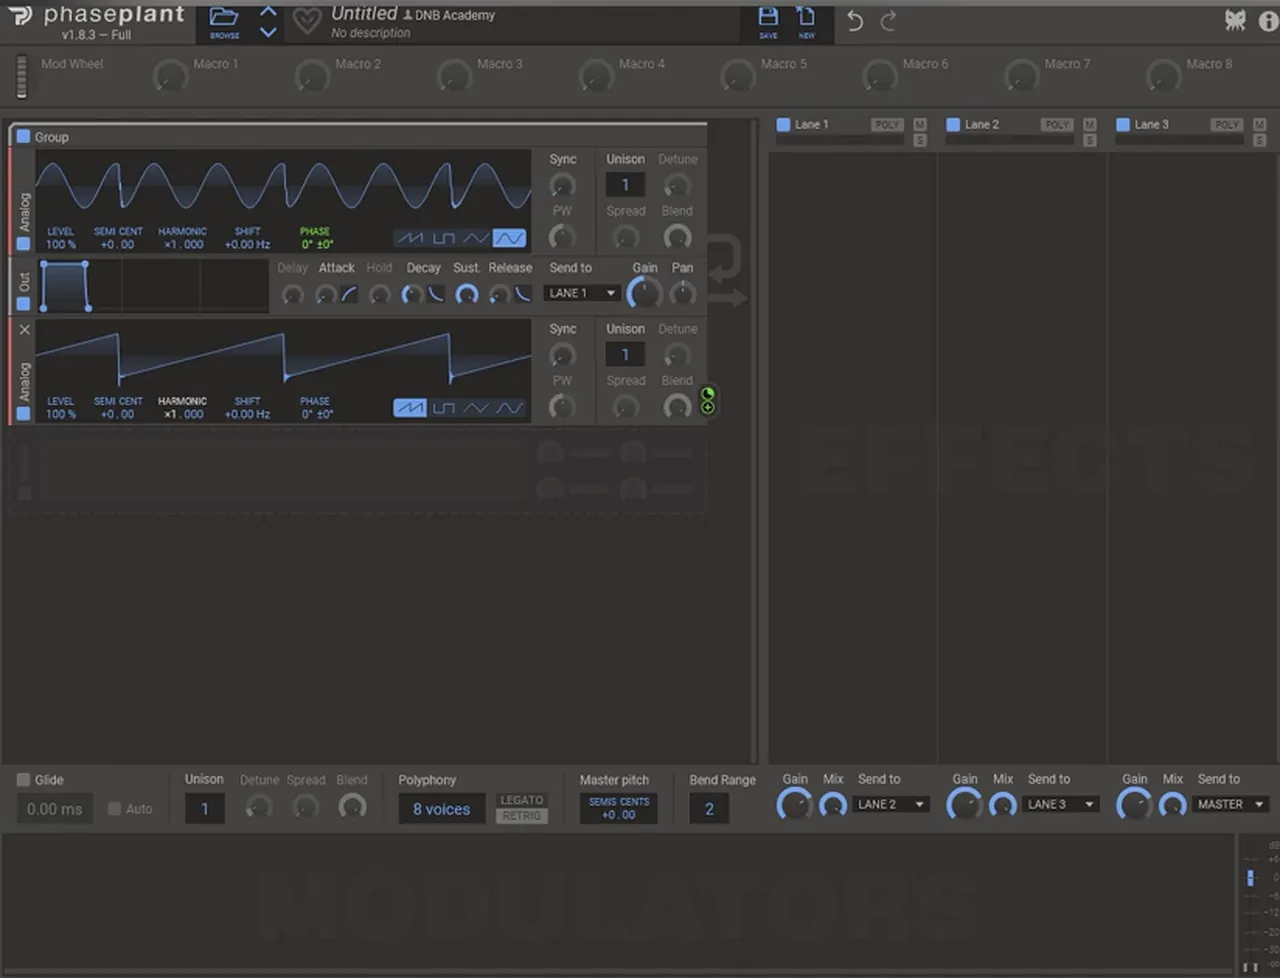
Task: Open the Out module LANE 1 send dropdown
Action: click(582, 293)
